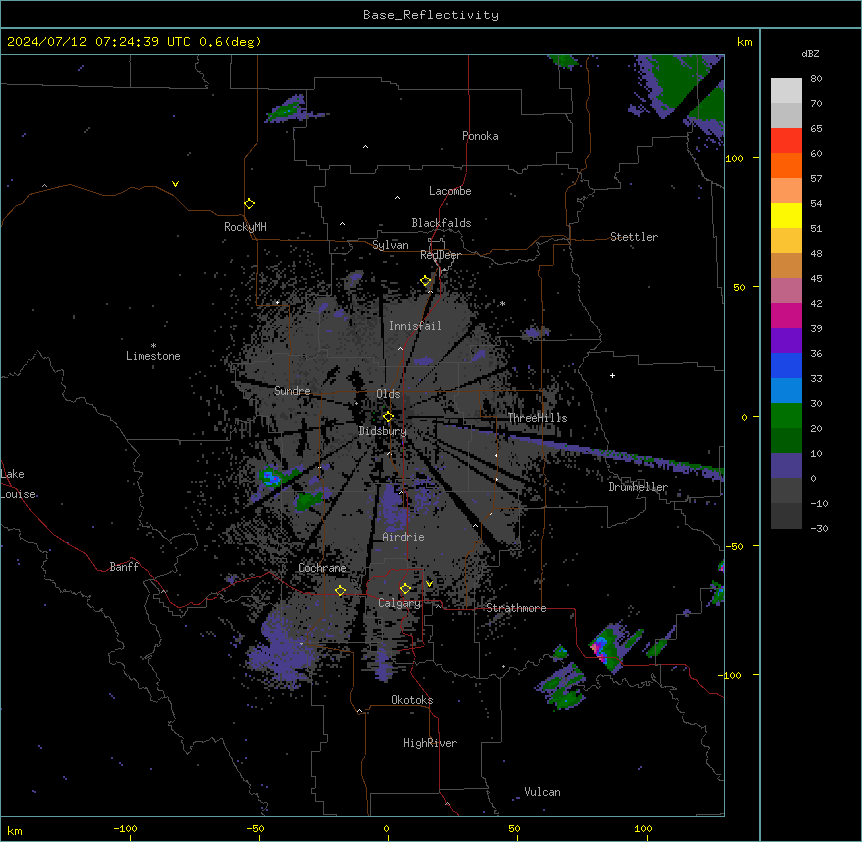Select the yellow diamond marker between Olds and Didsbury
The height and width of the screenshot is (842, 862).
[x=388, y=416]
